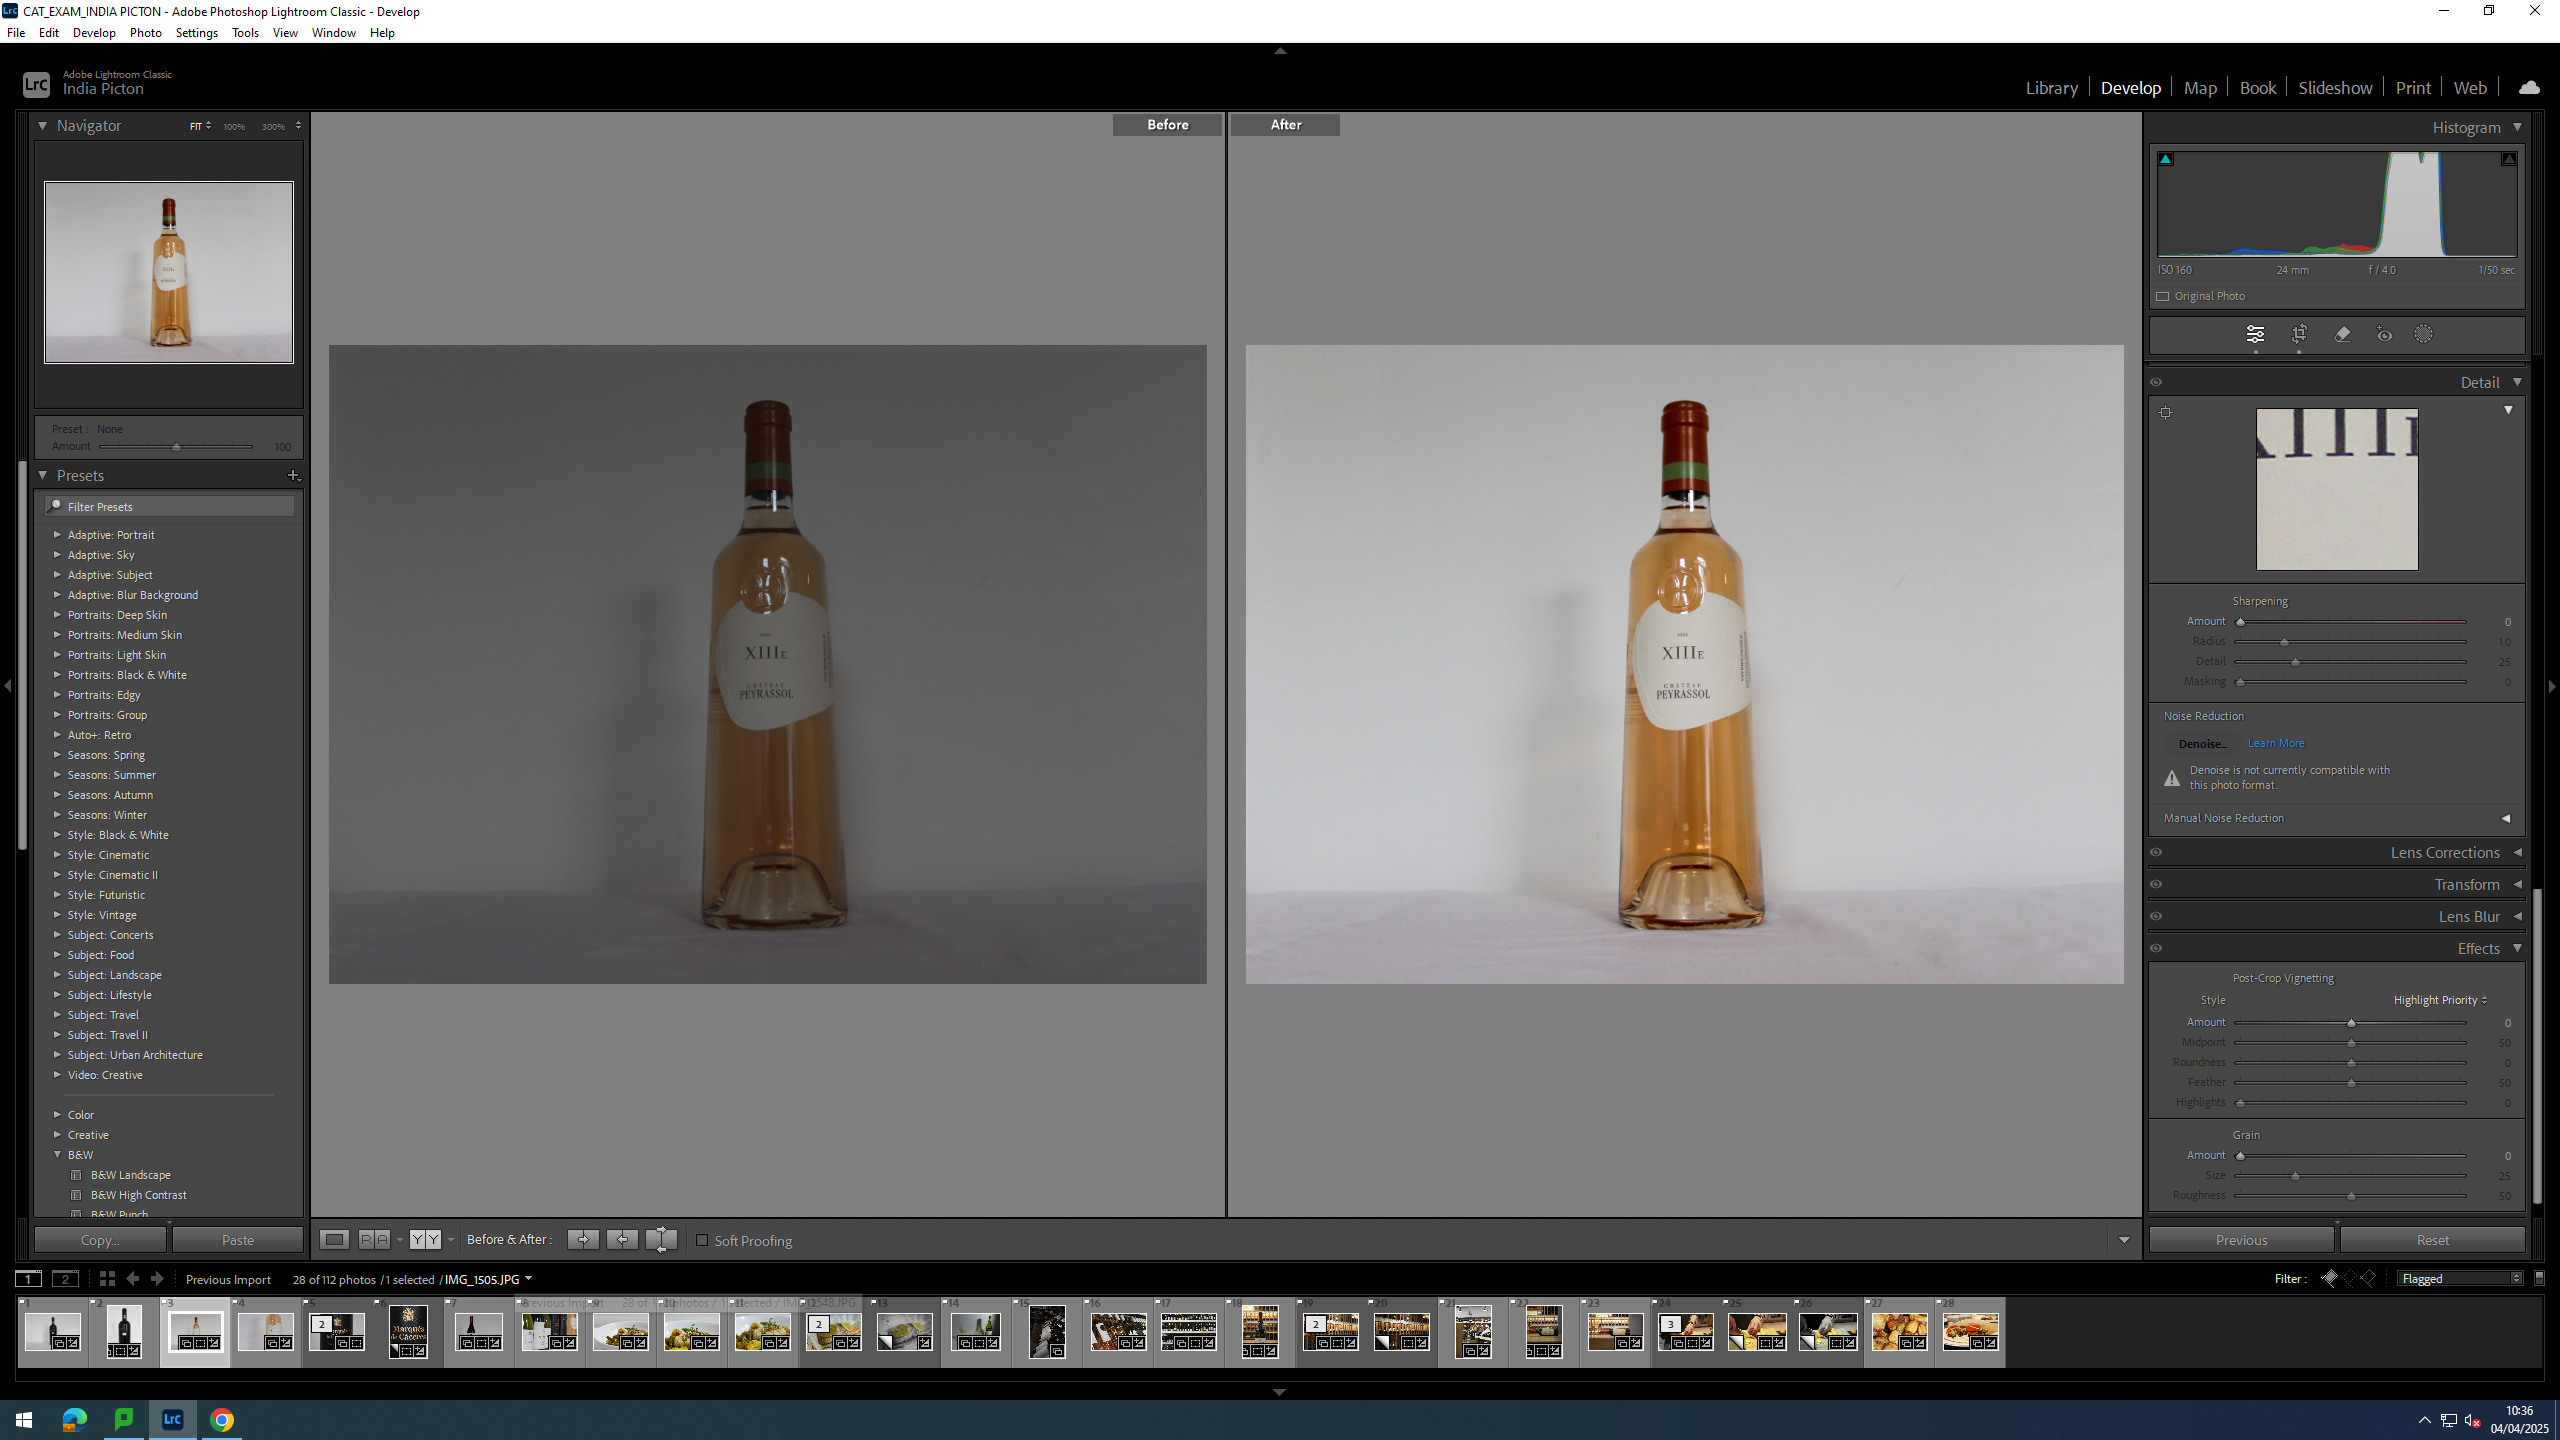Image resolution: width=2560 pixels, height=1440 pixels.
Task: Toggle Effects panel eye switch
Action: [x=2157, y=949]
